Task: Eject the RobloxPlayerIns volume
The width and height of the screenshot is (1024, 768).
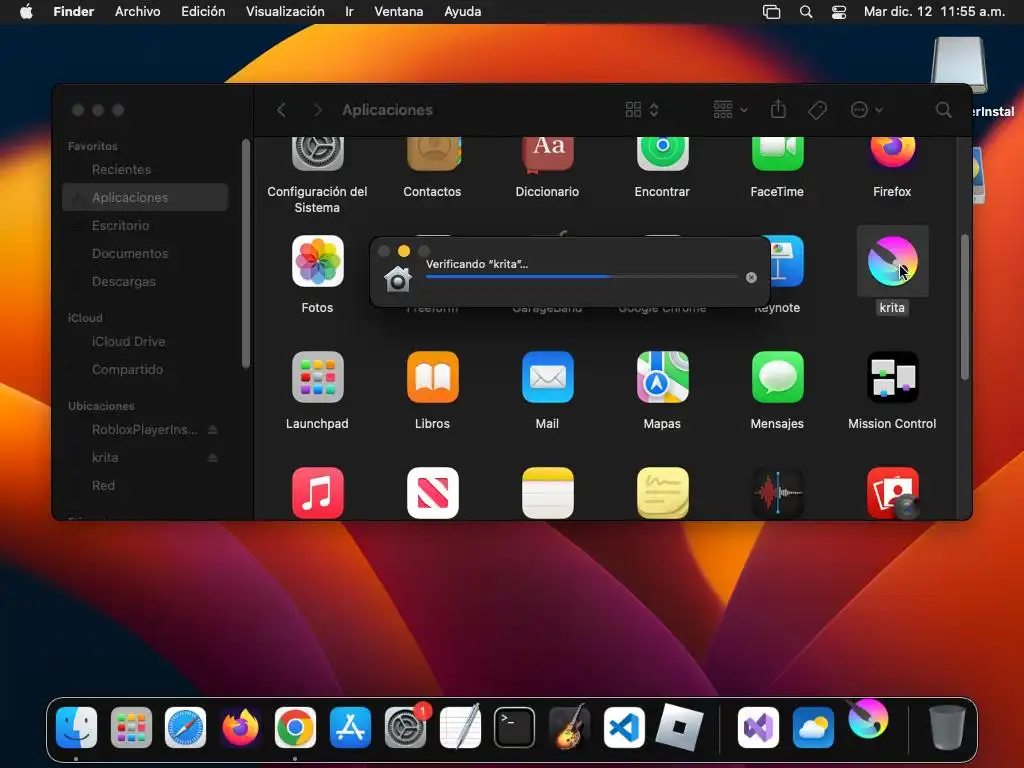Action: [212, 430]
